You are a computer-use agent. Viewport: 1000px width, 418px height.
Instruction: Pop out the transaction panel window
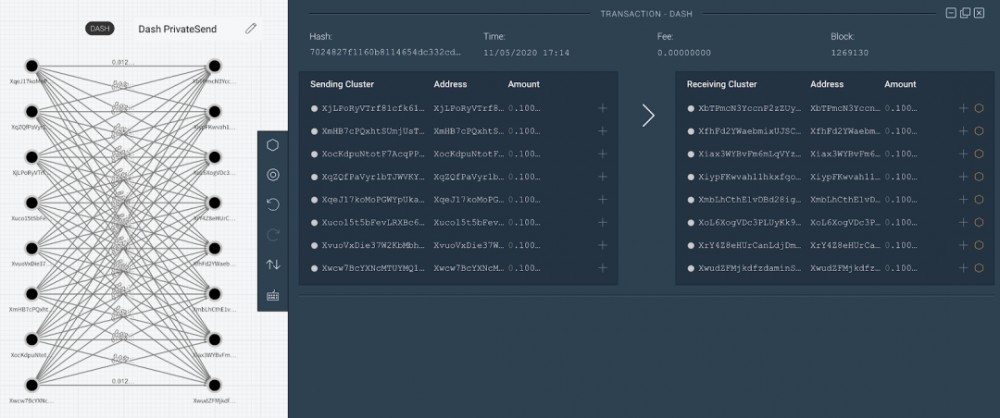tap(965, 13)
